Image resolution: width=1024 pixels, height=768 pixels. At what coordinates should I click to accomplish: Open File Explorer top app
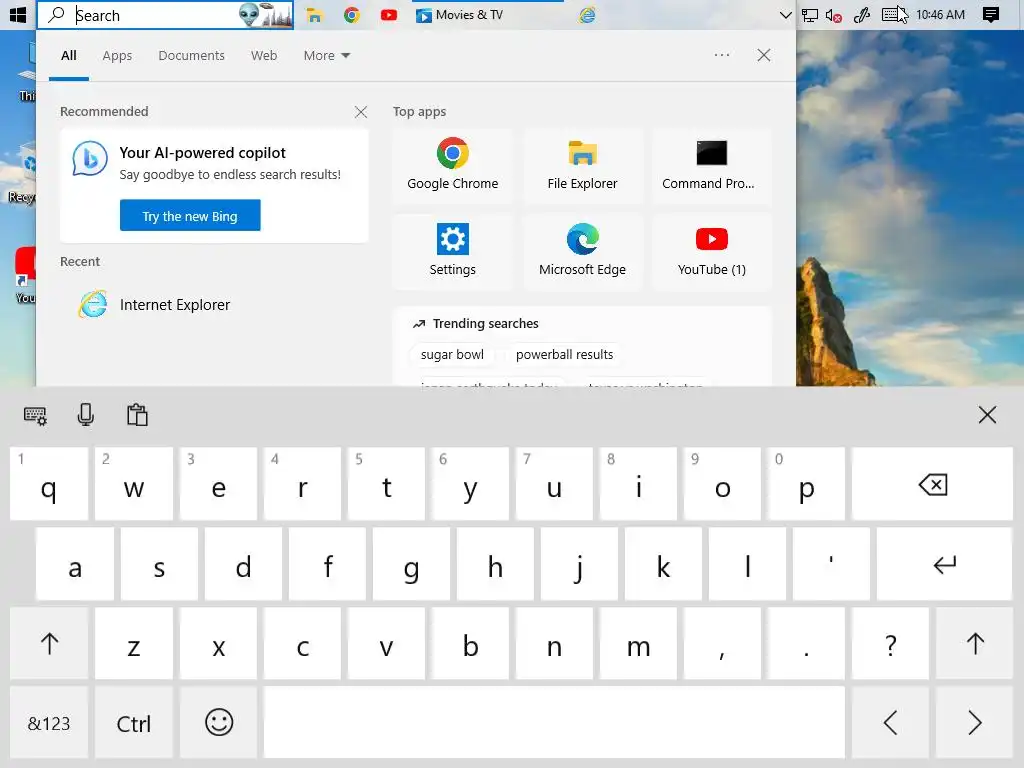pos(582,166)
